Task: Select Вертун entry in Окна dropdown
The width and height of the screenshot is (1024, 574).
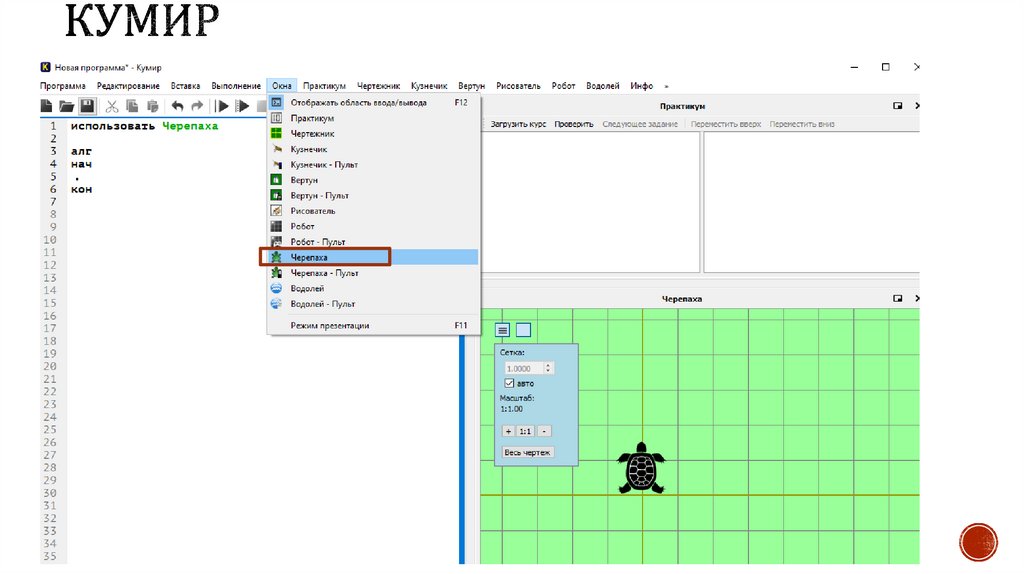Action: (373, 180)
